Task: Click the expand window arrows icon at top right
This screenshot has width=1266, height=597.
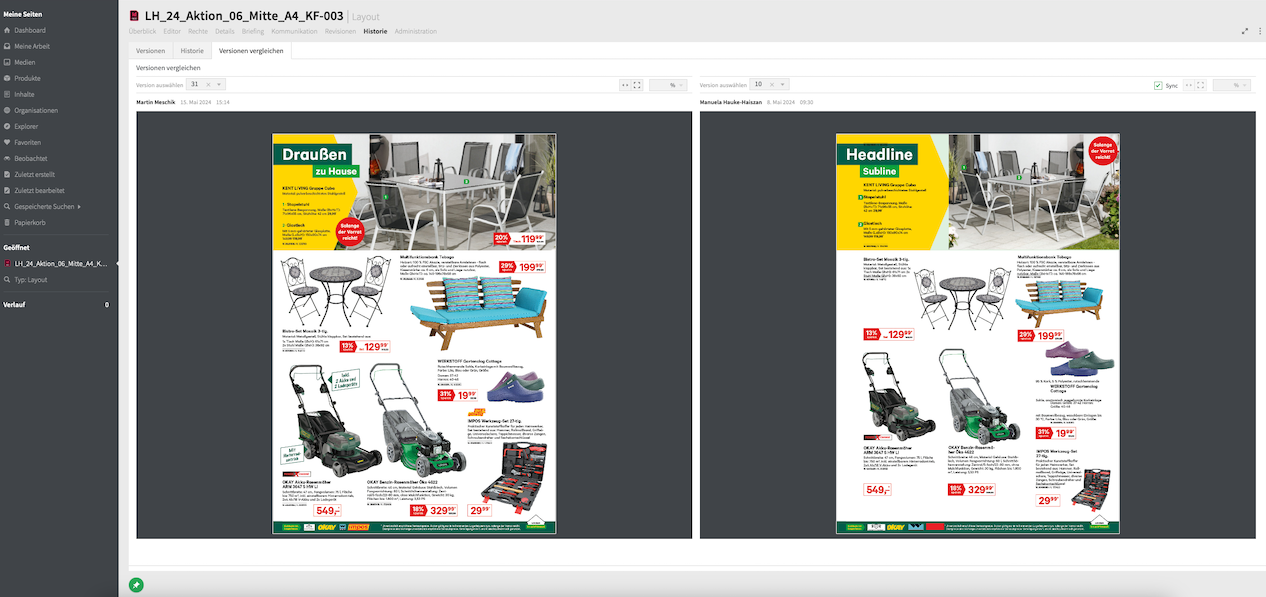Action: [1245, 31]
